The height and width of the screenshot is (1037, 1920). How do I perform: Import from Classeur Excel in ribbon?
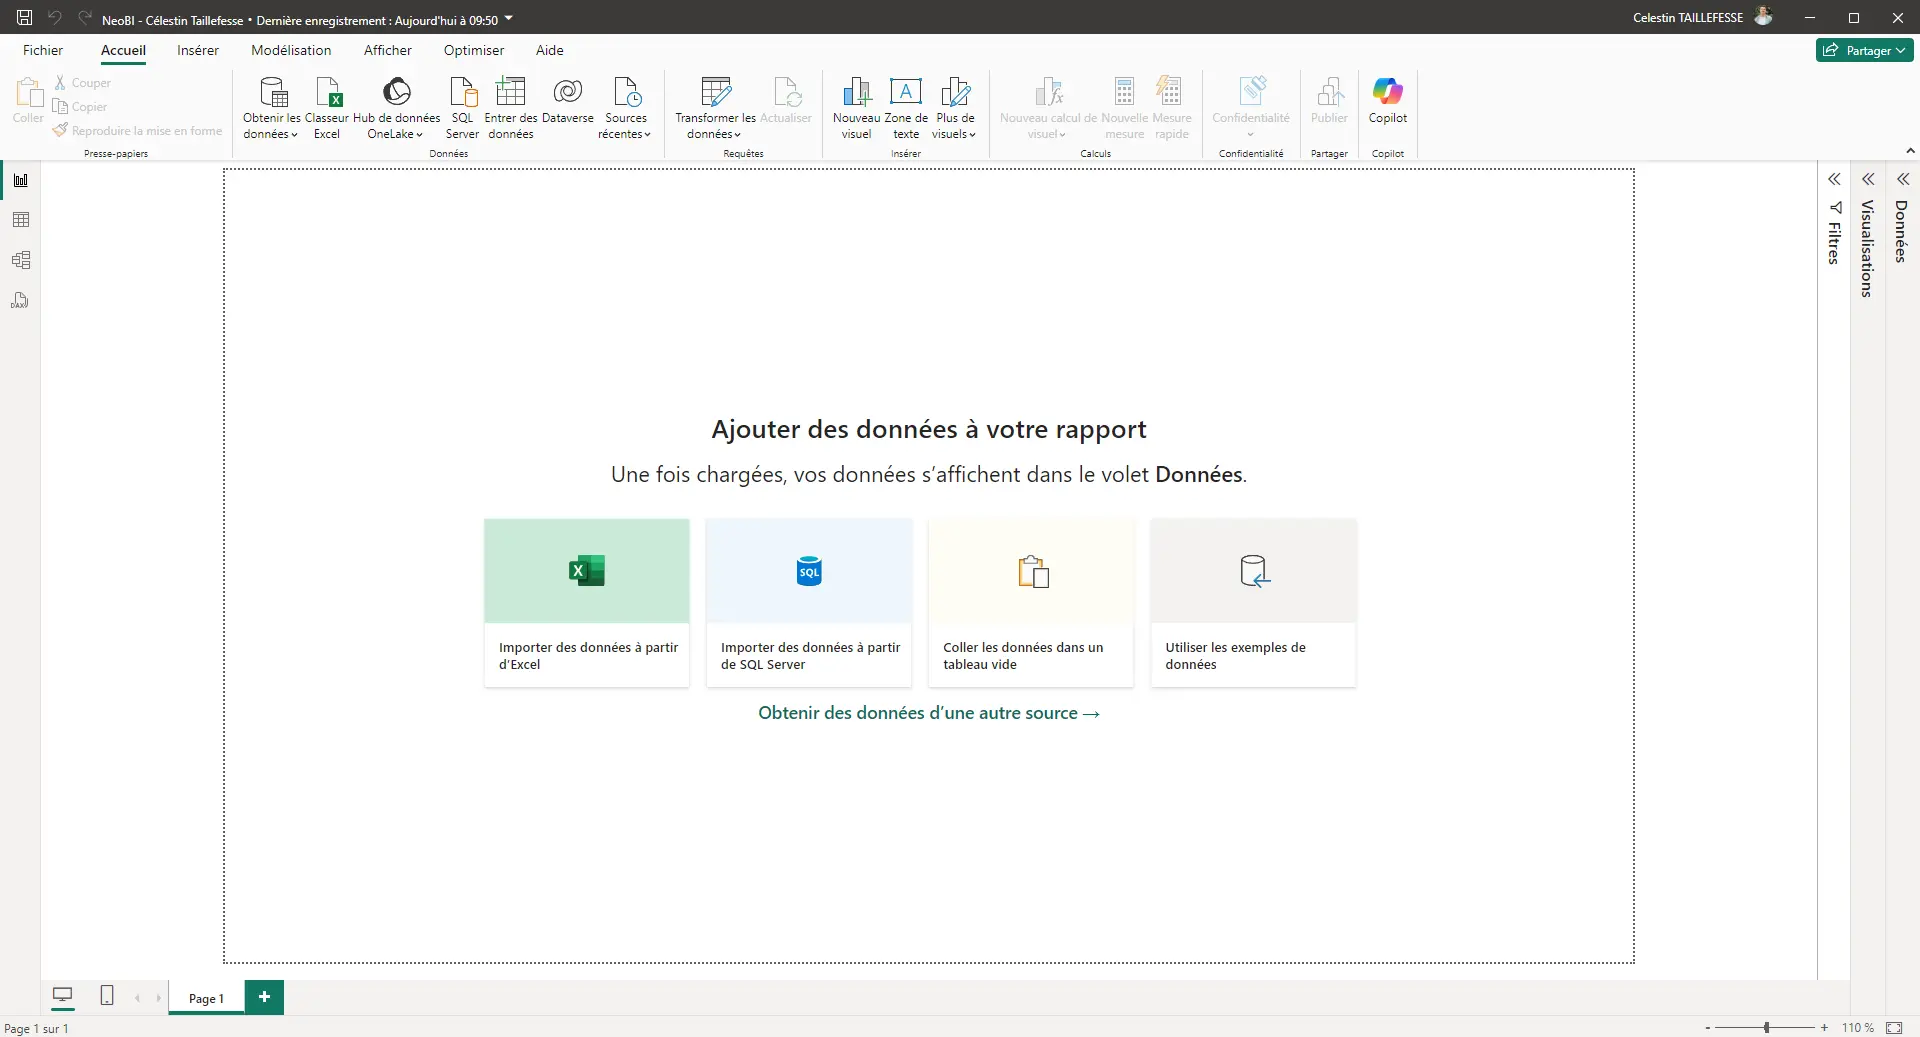(327, 108)
